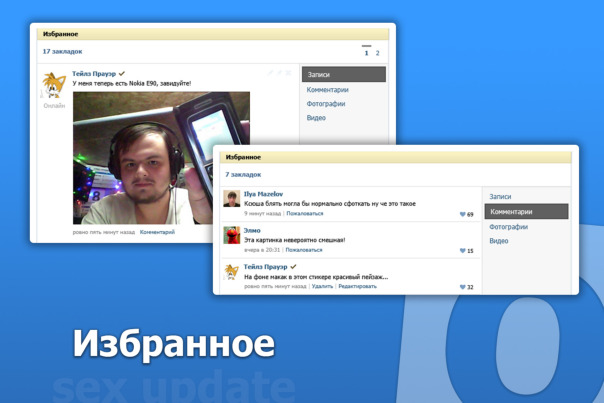The width and height of the screenshot is (604, 403).
Task: Click the comment 'На фоне макак в этом стикере...'
Action: (316, 277)
